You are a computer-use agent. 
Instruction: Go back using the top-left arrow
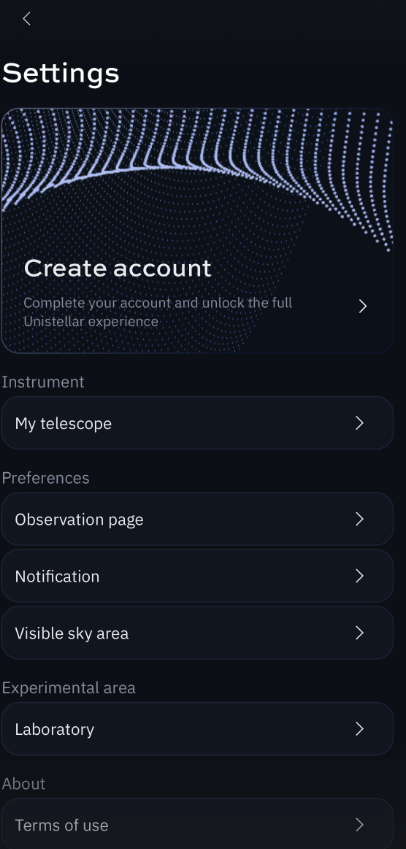[26, 19]
